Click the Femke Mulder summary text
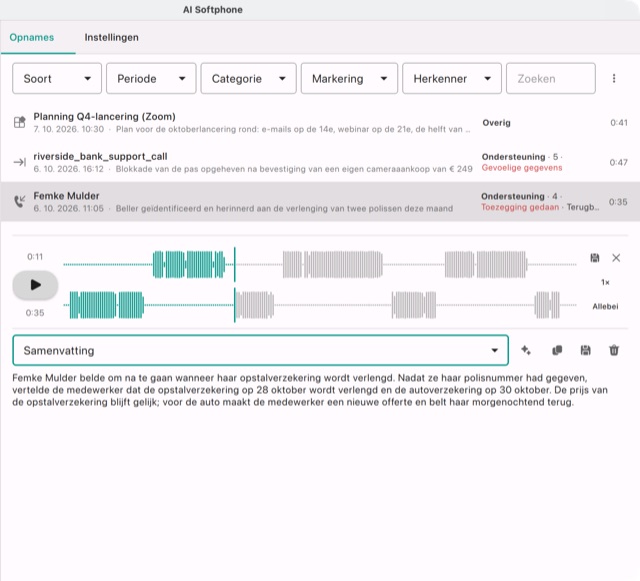Viewport: 640px width, 581px height. pos(310,390)
